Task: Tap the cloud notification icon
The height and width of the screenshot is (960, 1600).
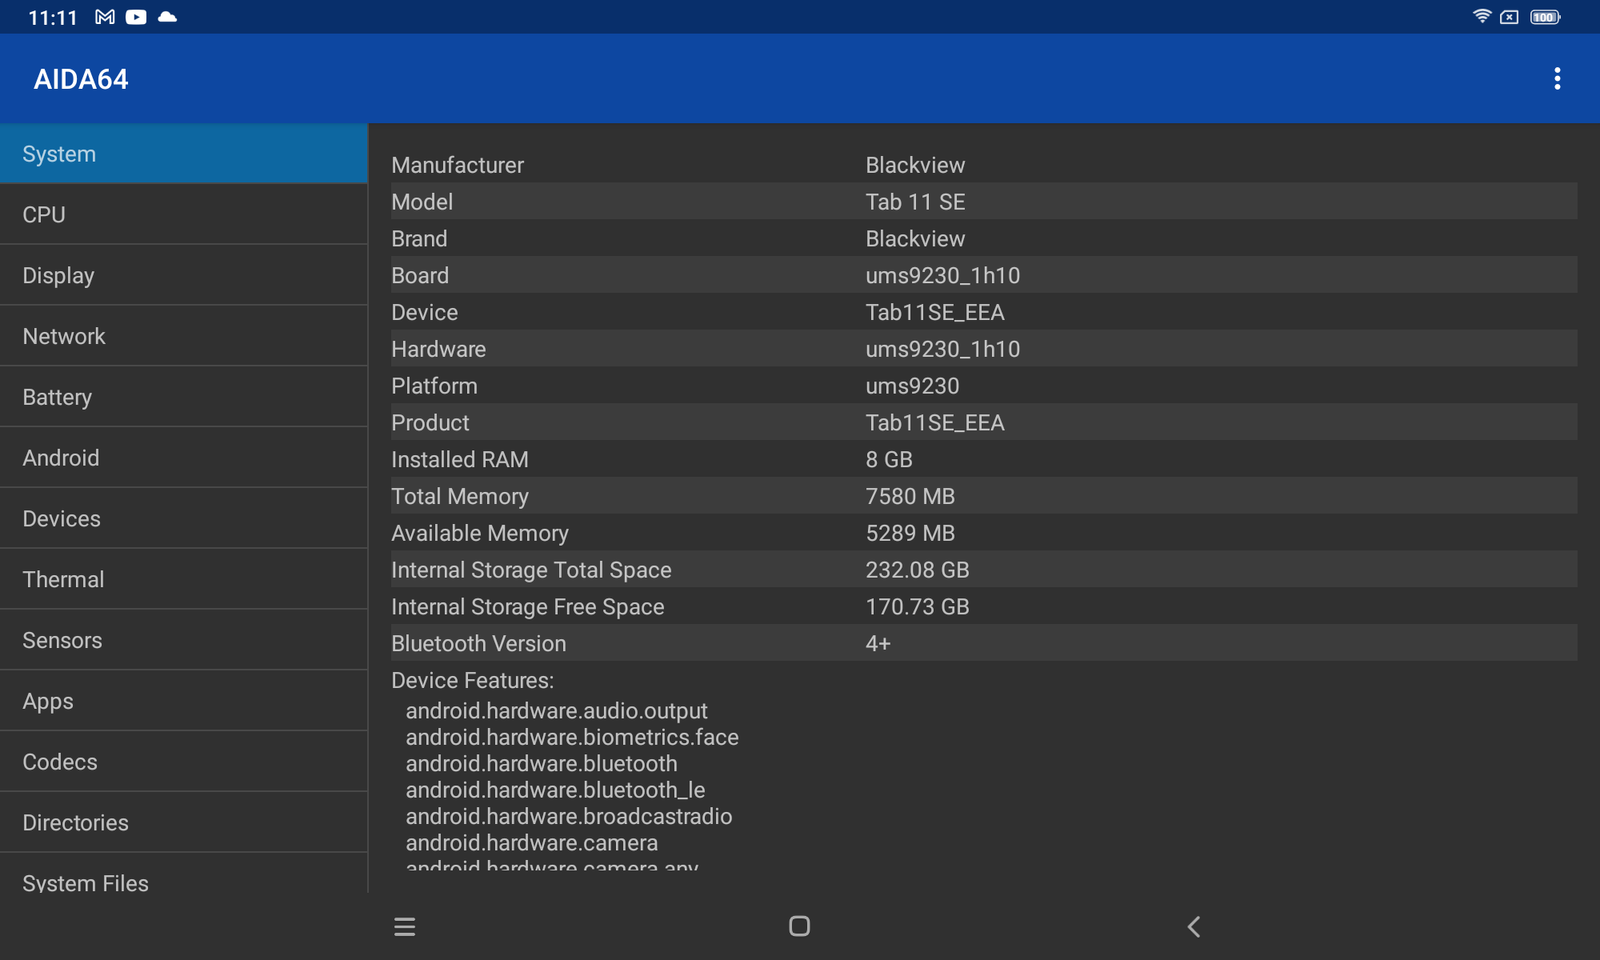Action: (168, 17)
